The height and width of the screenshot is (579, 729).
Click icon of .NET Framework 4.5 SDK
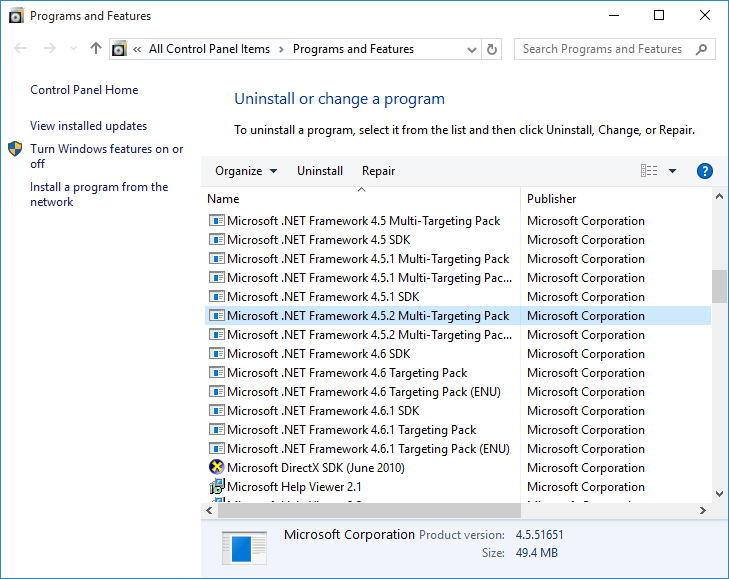pos(217,240)
